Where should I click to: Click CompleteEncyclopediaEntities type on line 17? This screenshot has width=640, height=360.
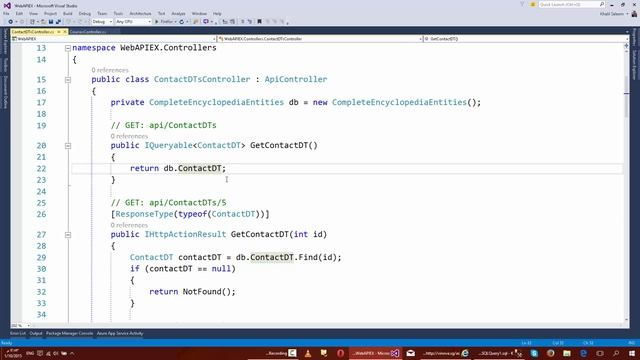click(x=216, y=102)
